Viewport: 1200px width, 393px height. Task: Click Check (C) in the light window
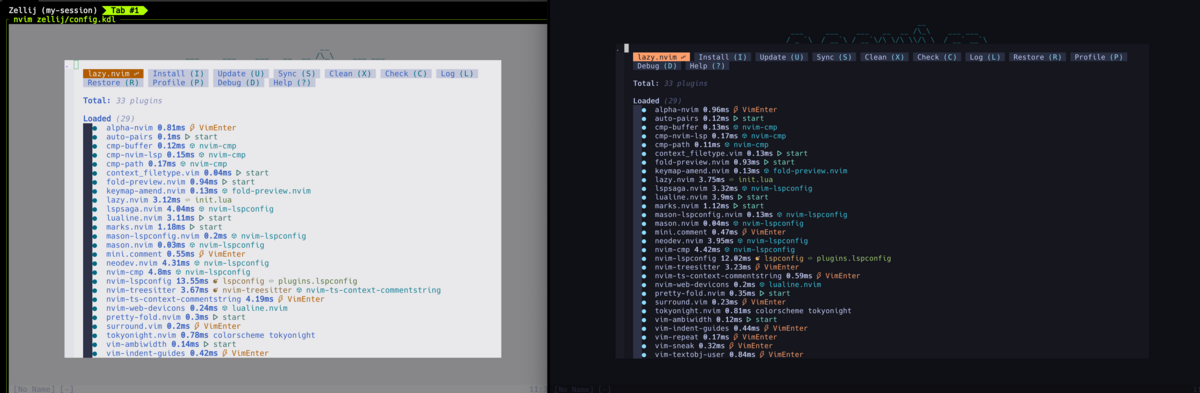[407, 74]
